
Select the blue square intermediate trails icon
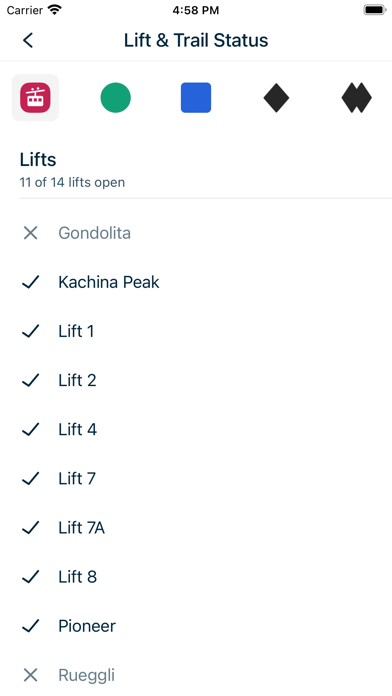coord(196,97)
